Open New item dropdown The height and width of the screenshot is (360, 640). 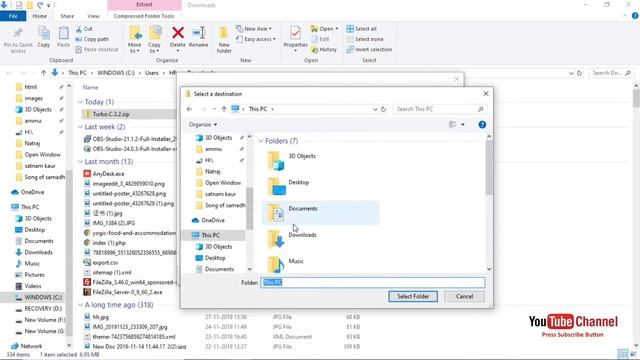coord(253,29)
